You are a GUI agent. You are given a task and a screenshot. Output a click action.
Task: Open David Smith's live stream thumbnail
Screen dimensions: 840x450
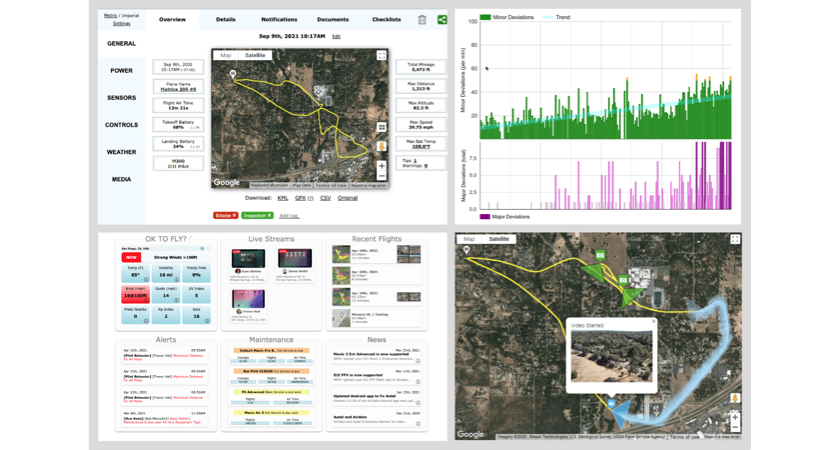tap(295, 258)
